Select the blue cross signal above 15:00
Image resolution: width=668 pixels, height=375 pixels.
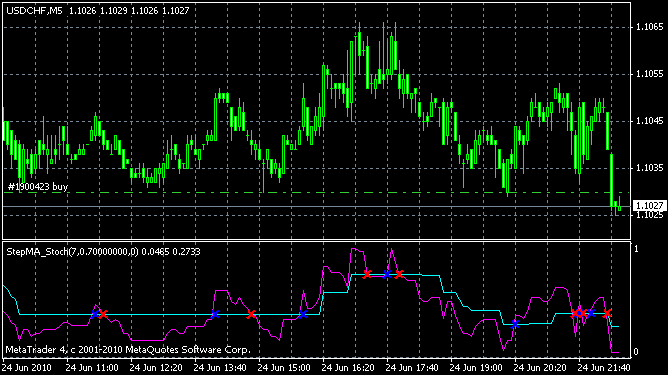point(303,314)
